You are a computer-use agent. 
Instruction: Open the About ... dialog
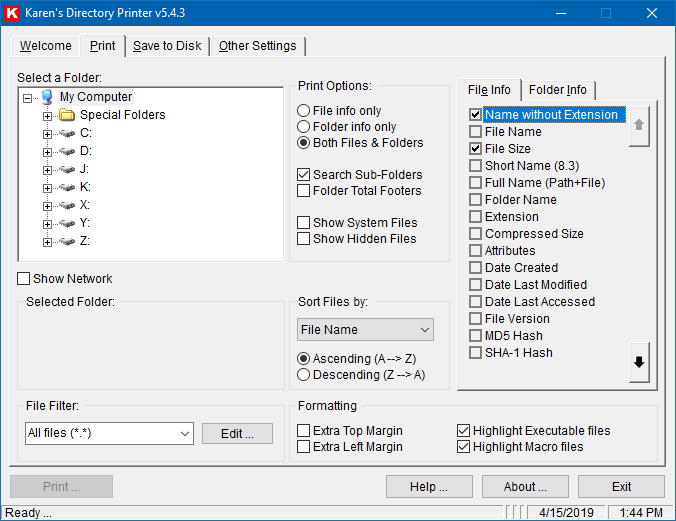pyautogui.click(x=526, y=487)
